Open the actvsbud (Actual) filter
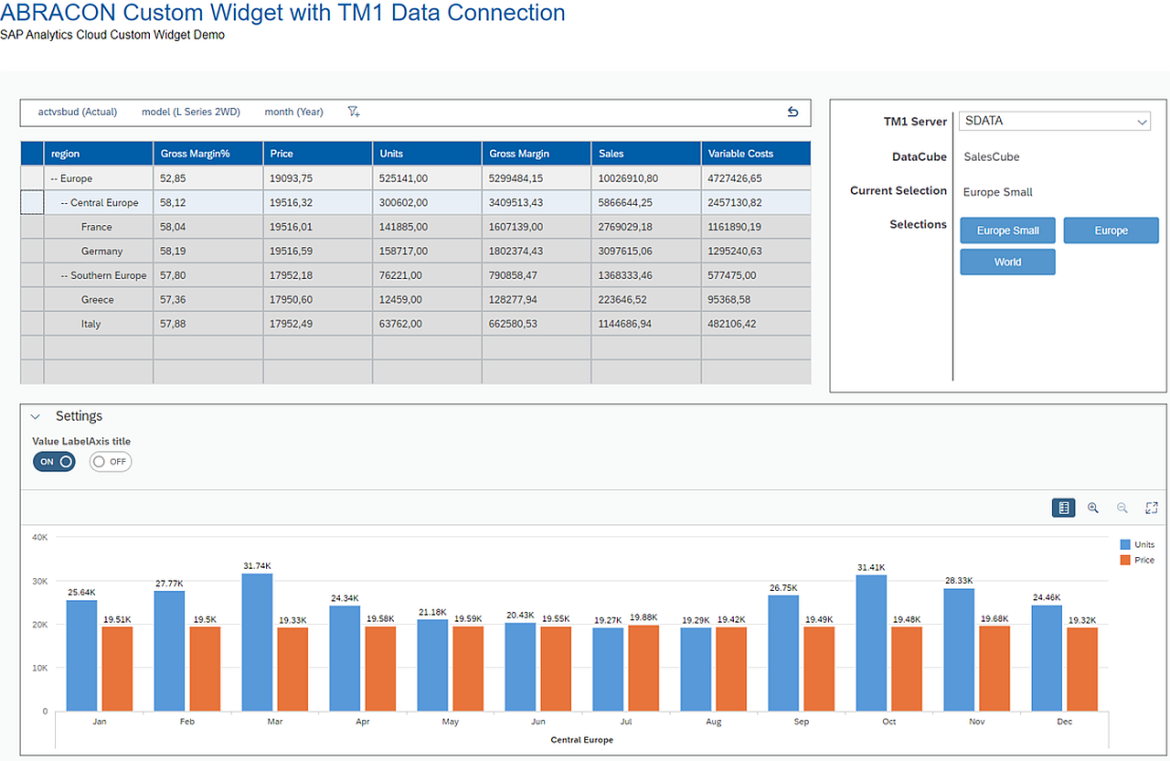1170x761 pixels. pyautogui.click(x=77, y=112)
